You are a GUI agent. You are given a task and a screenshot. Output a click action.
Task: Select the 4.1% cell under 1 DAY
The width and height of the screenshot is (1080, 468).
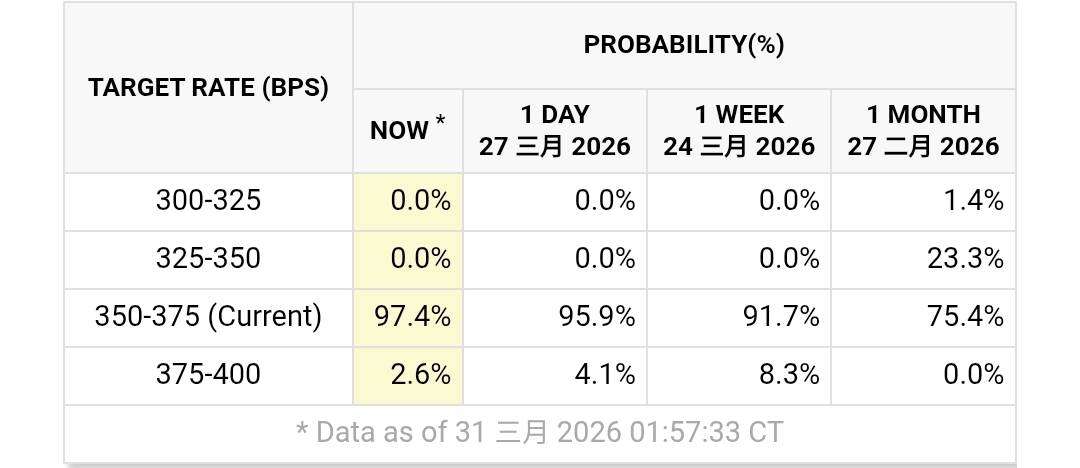coord(604,375)
